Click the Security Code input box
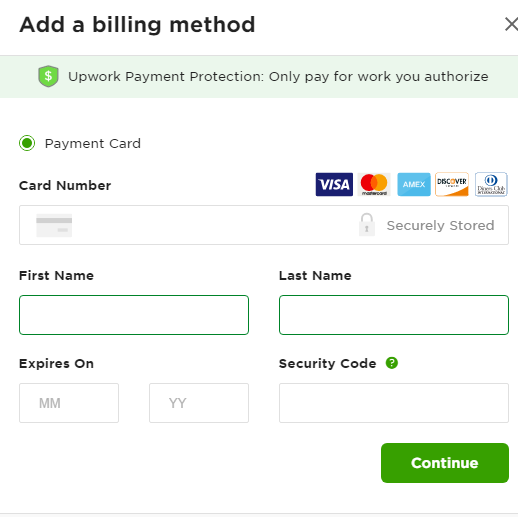518x517 pixels. [394, 403]
